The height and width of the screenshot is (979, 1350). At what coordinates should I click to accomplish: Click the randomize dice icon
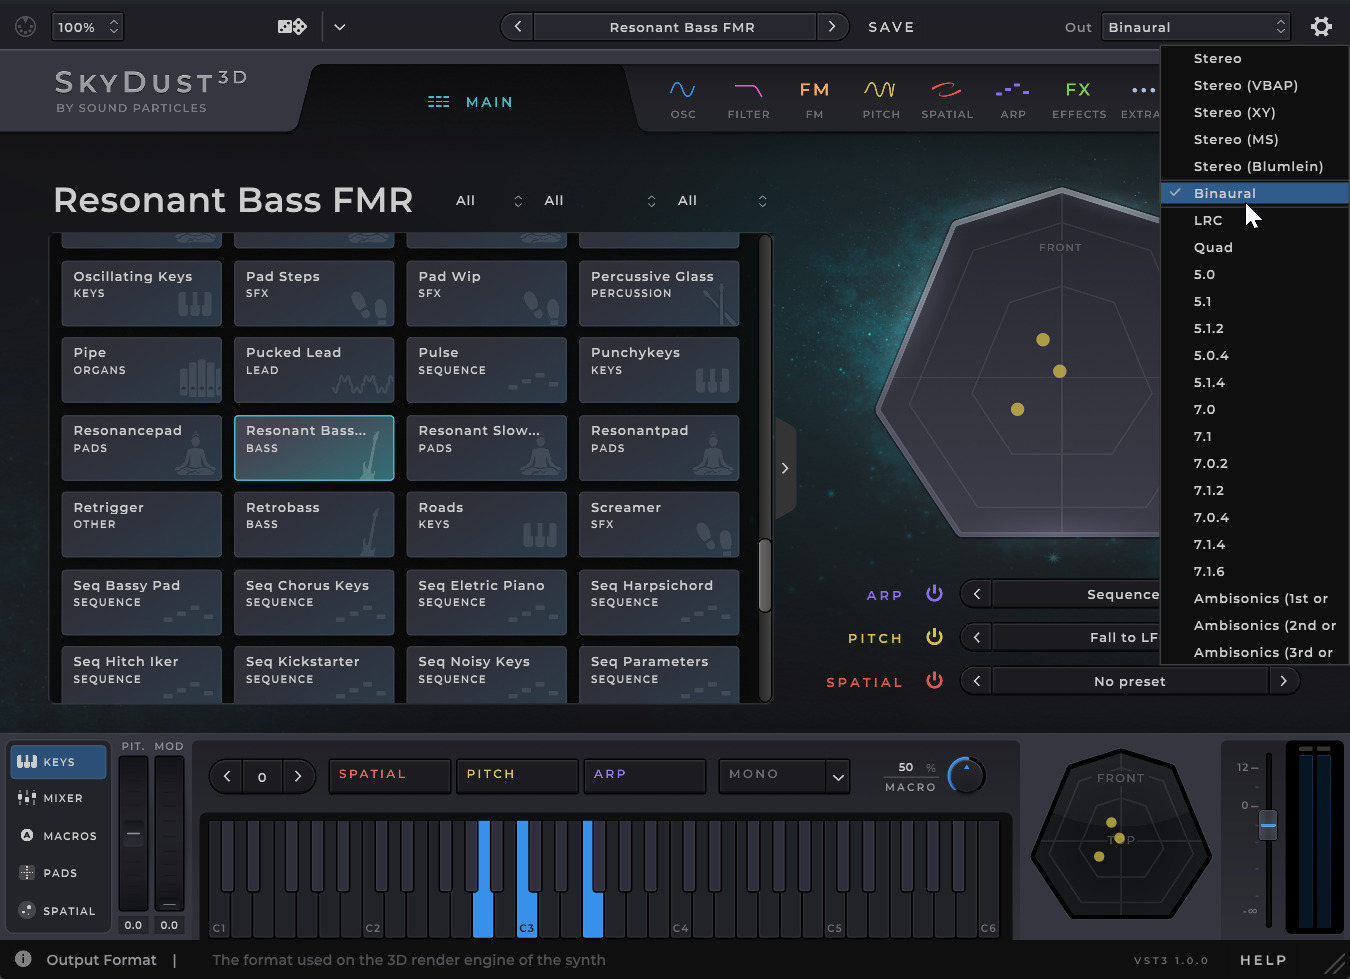tap(292, 27)
